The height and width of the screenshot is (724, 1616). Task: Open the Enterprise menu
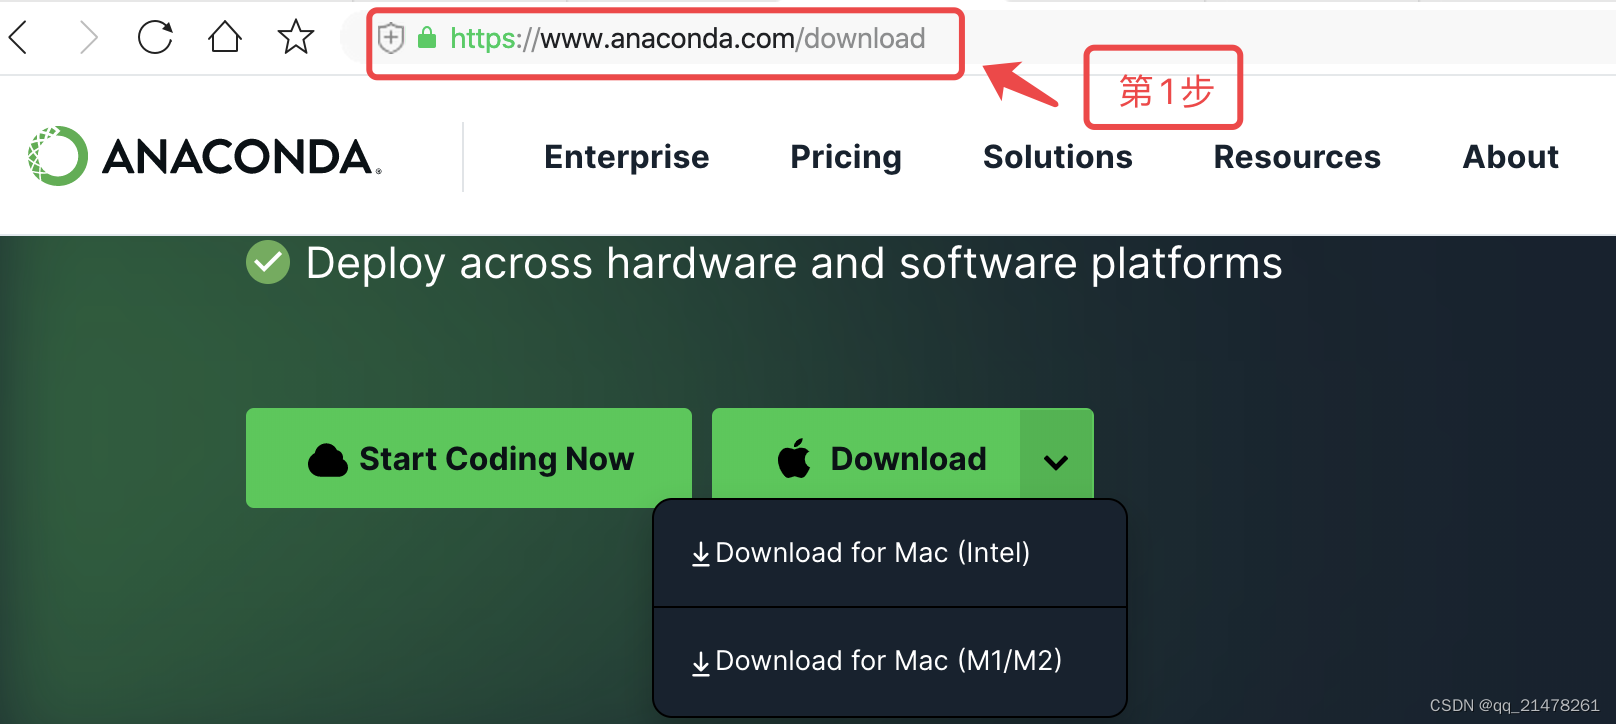pos(627,157)
